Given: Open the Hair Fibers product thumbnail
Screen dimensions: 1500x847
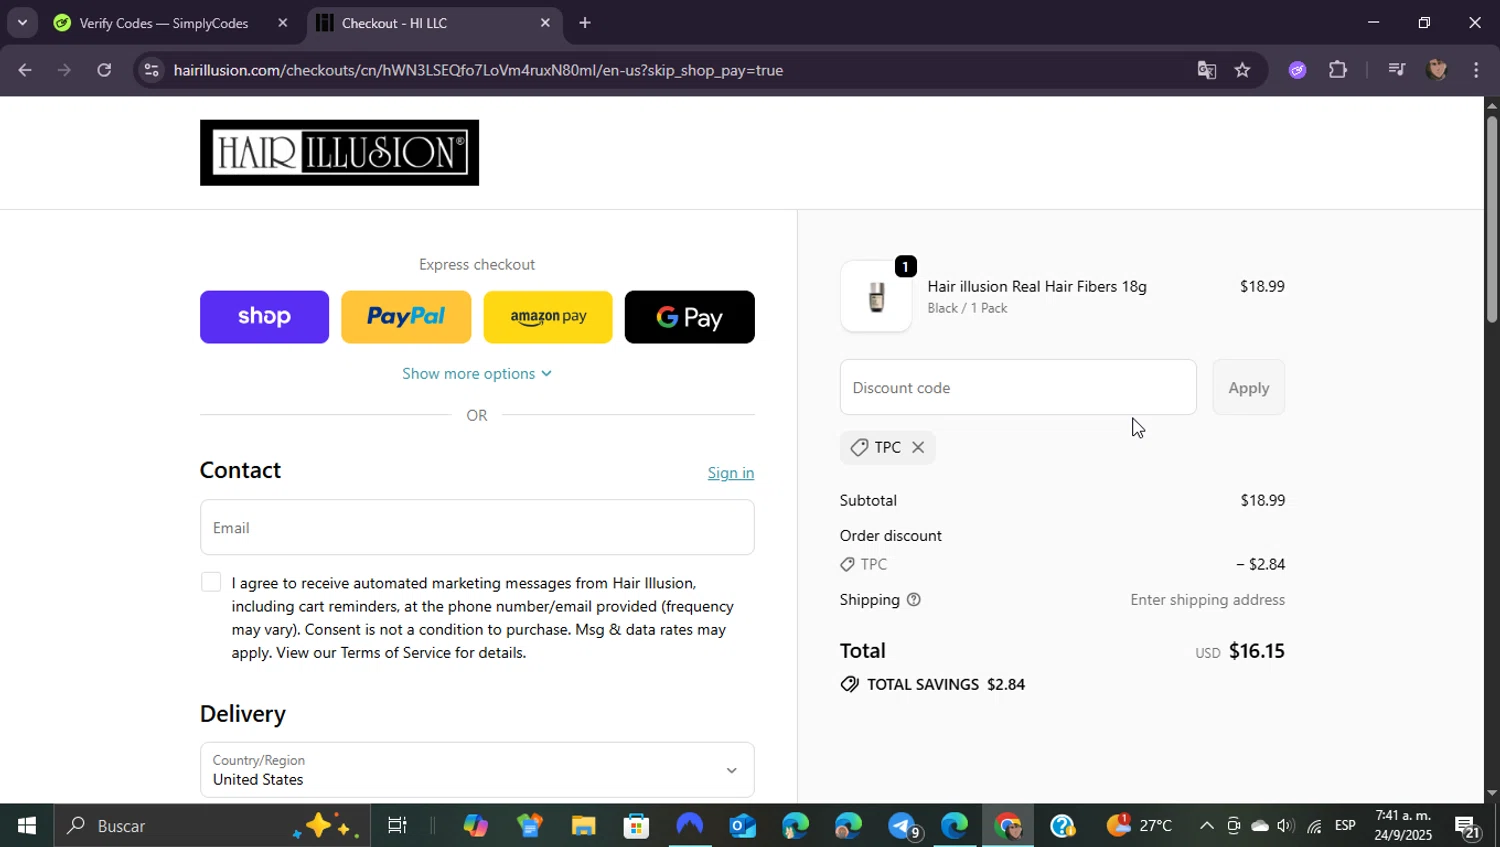Looking at the screenshot, I should 876,296.
